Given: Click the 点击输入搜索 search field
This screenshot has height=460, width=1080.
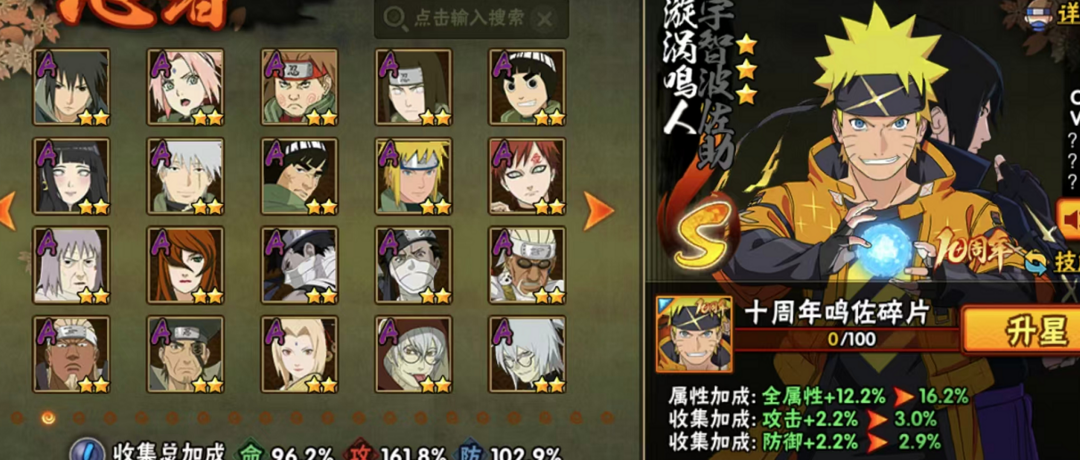Looking at the screenshot, I should 471,19.
